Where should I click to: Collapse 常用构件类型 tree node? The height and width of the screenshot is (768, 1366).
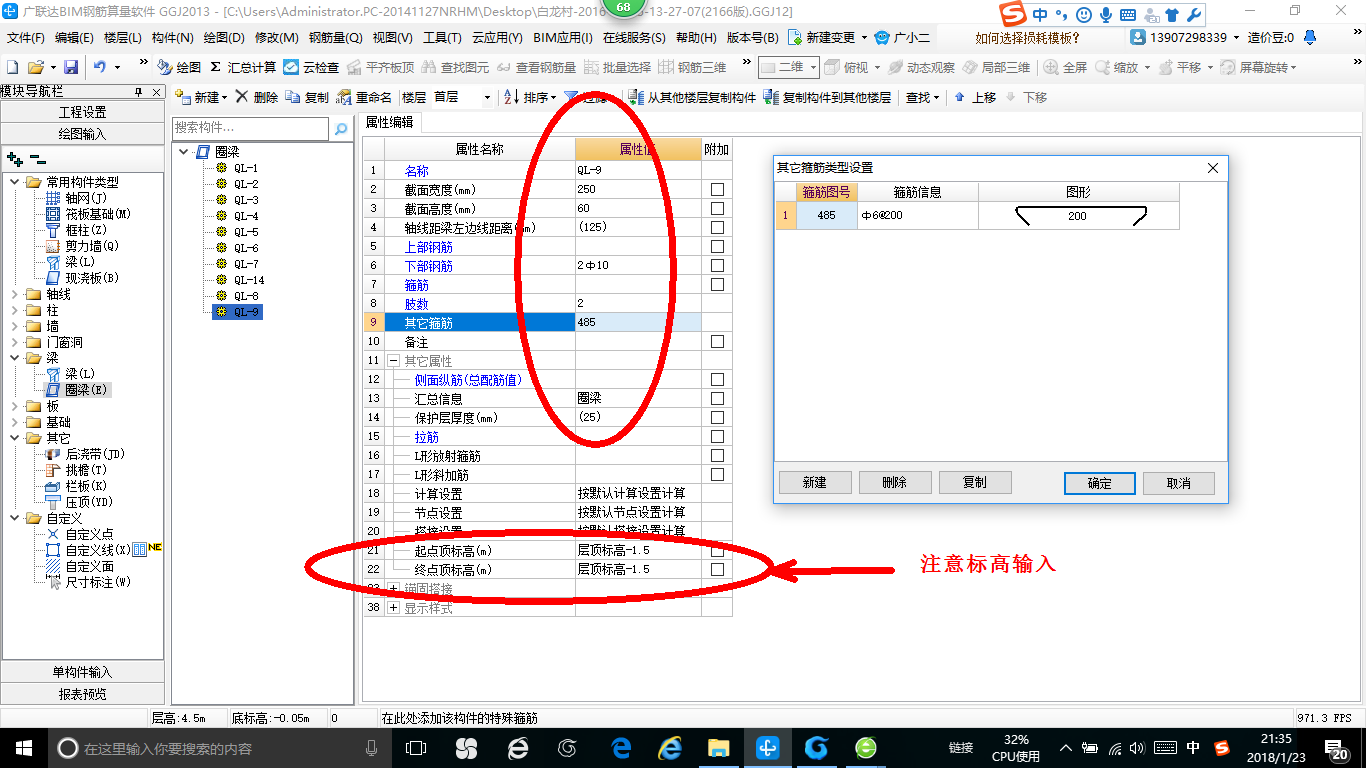15,182
